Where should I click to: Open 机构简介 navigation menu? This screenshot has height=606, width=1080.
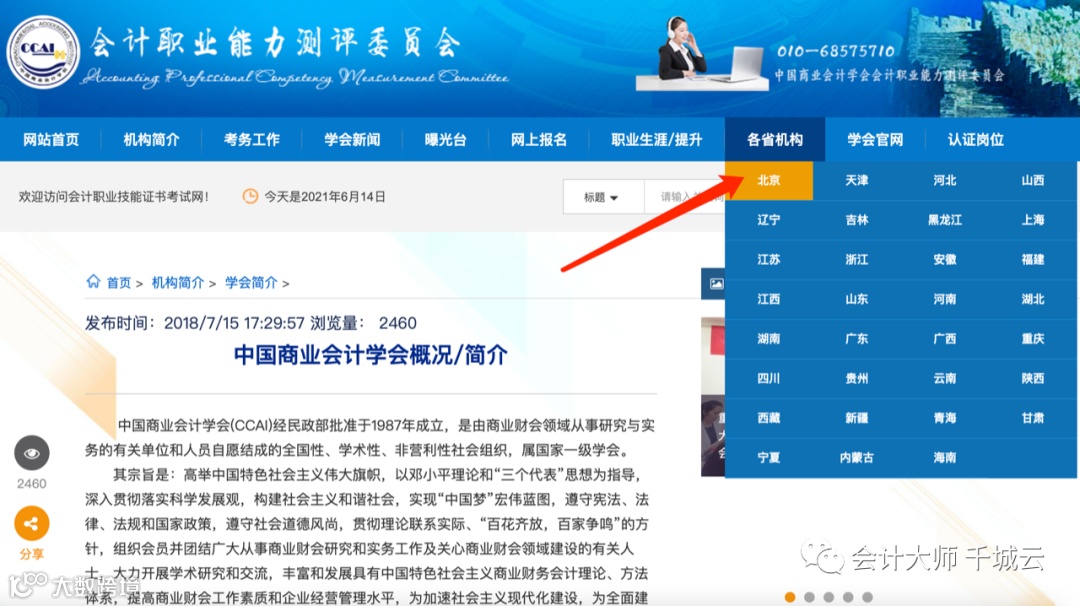(x=152, y=140)
